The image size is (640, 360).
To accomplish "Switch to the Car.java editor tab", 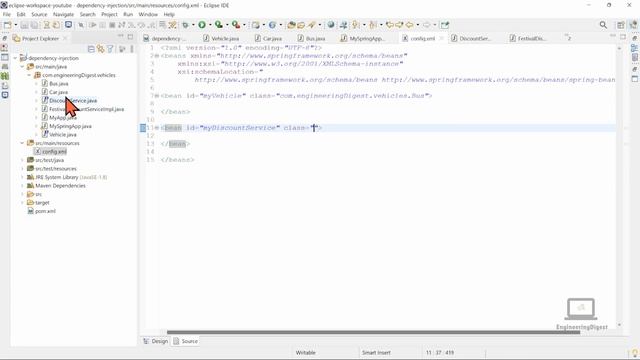I will [268, 38].
